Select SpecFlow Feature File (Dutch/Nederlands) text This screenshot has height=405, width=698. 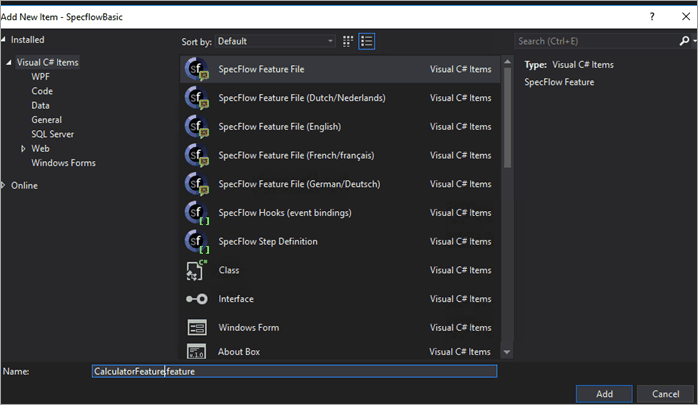pos(302,98)
